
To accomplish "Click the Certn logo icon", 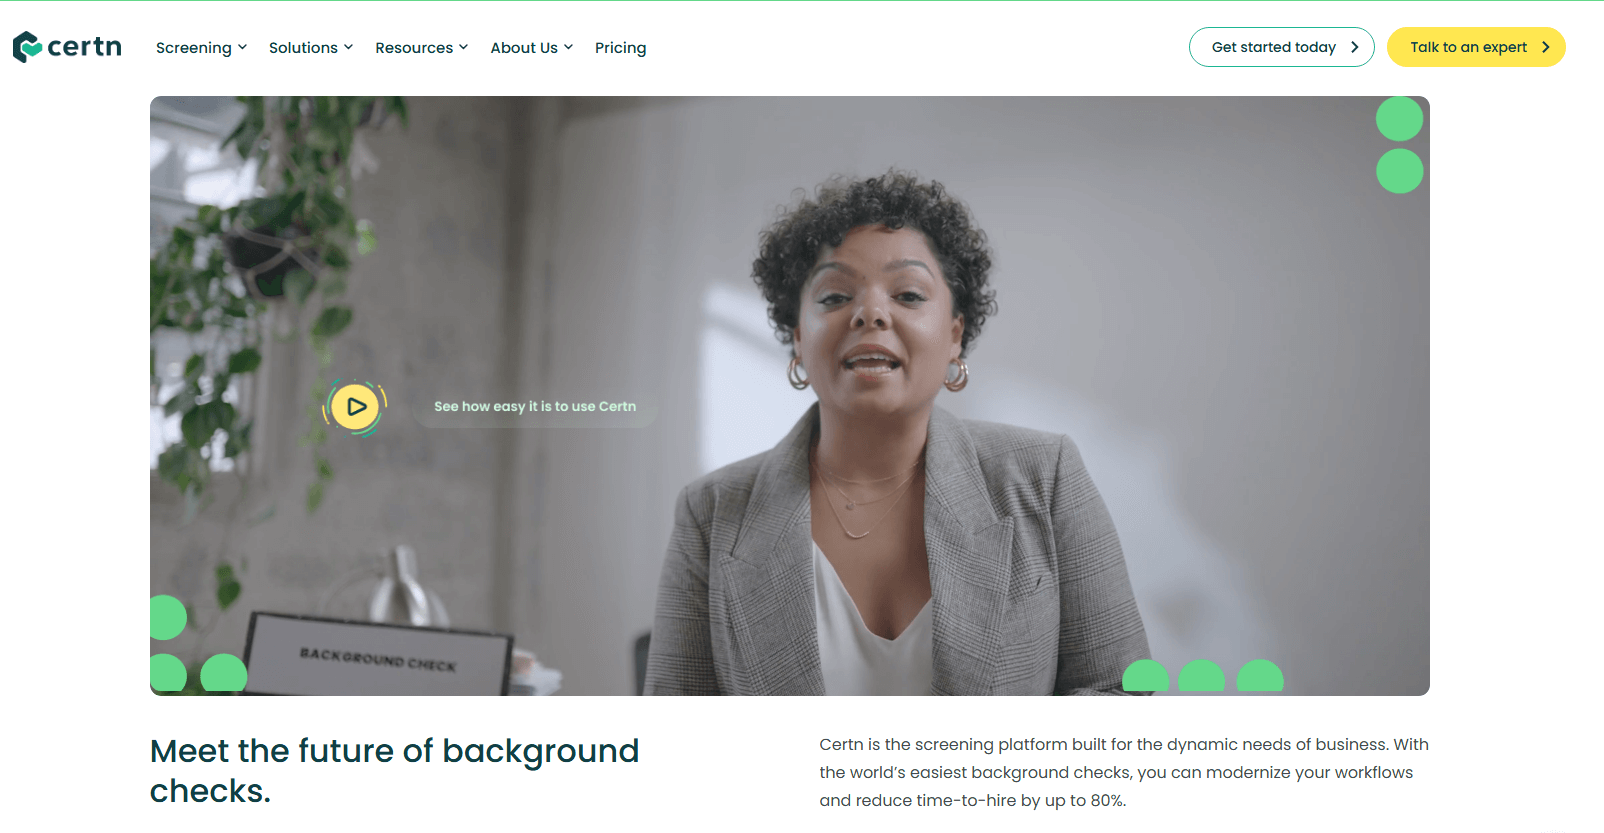I will point(27,47).
